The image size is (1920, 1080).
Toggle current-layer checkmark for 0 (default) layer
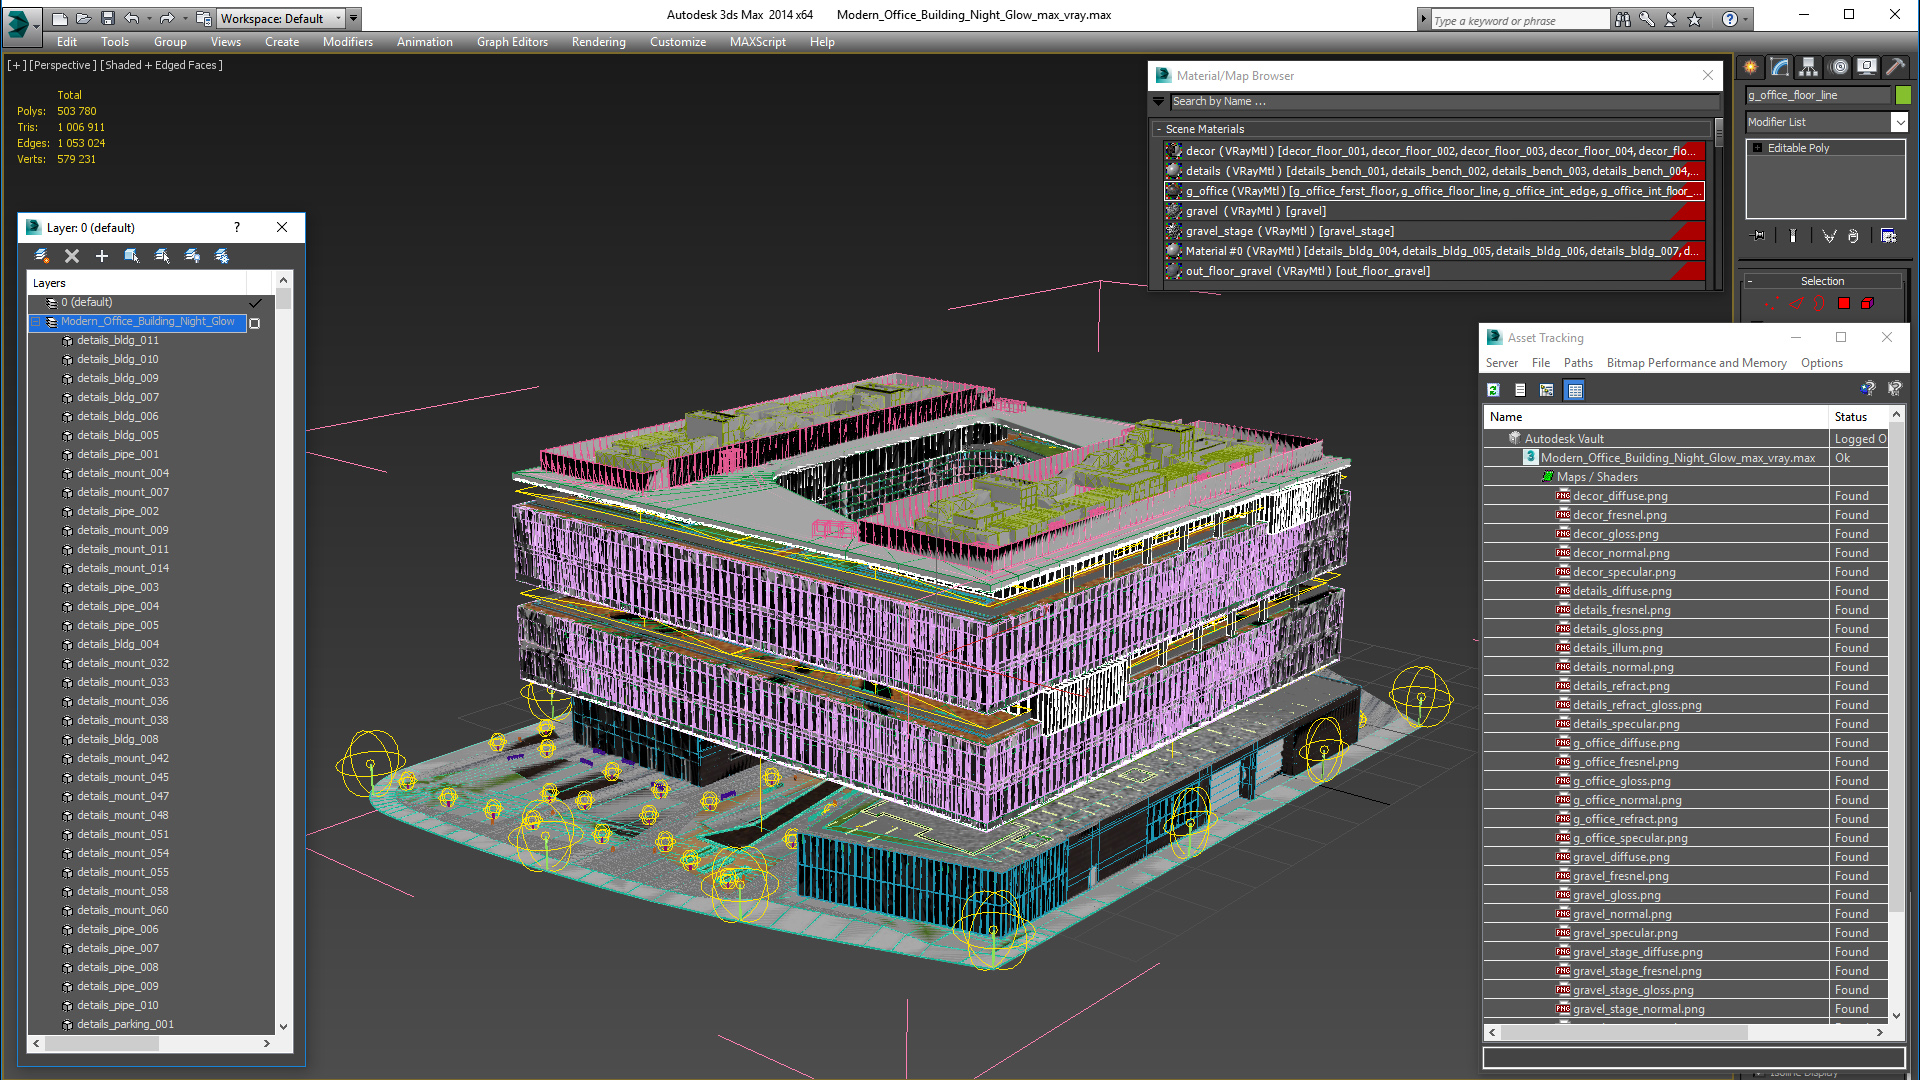click(255, 302)
